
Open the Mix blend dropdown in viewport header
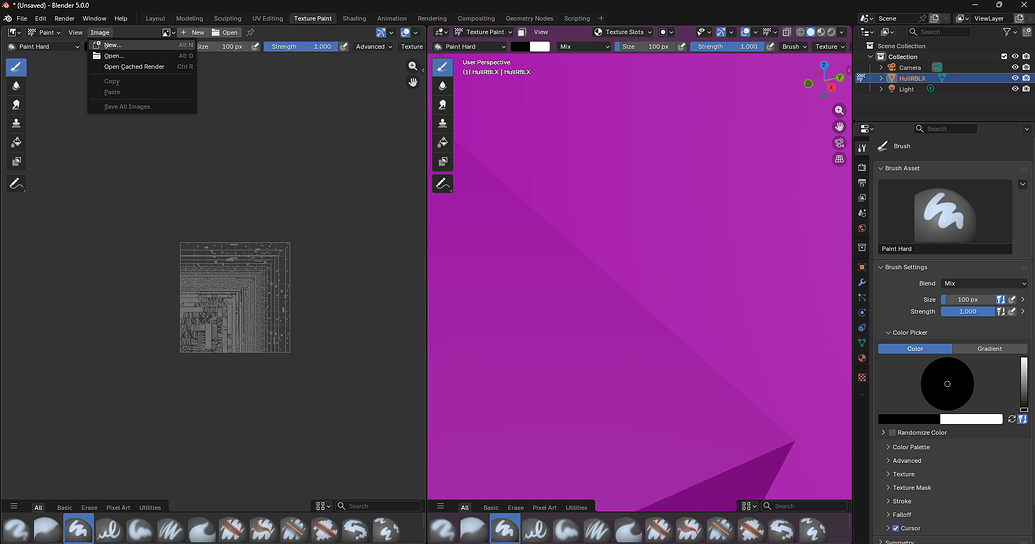point(584,46)
